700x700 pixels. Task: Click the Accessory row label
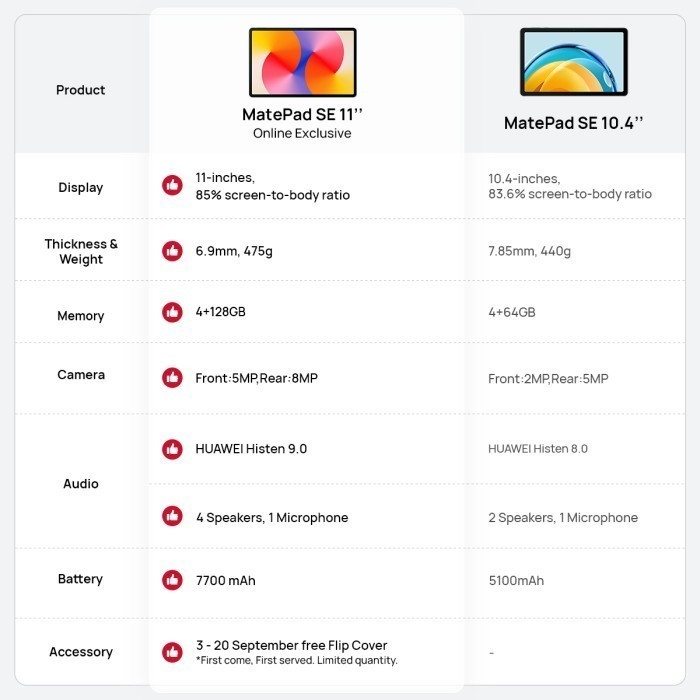(81, 652)
